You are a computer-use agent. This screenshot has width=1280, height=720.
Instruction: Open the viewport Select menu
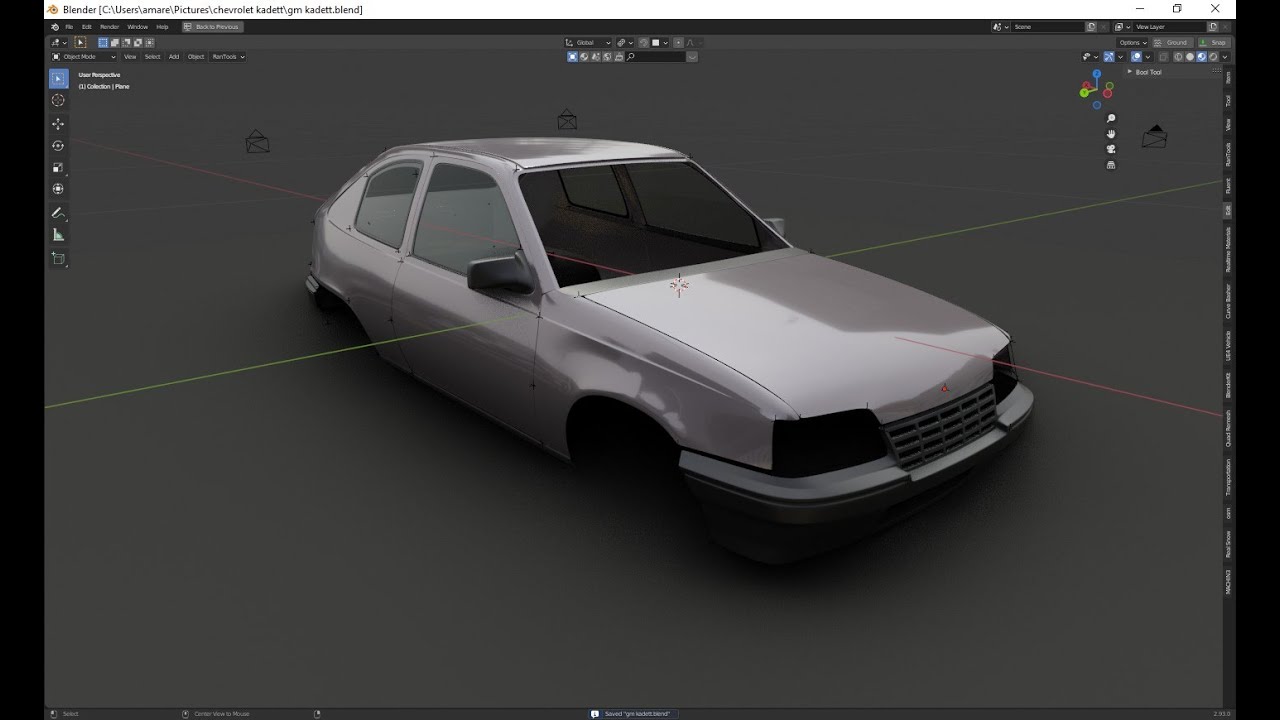point(152,57)
